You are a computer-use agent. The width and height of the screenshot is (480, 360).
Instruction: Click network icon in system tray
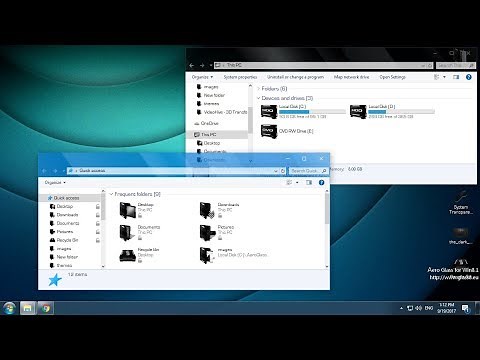click(x=410, y=308)
